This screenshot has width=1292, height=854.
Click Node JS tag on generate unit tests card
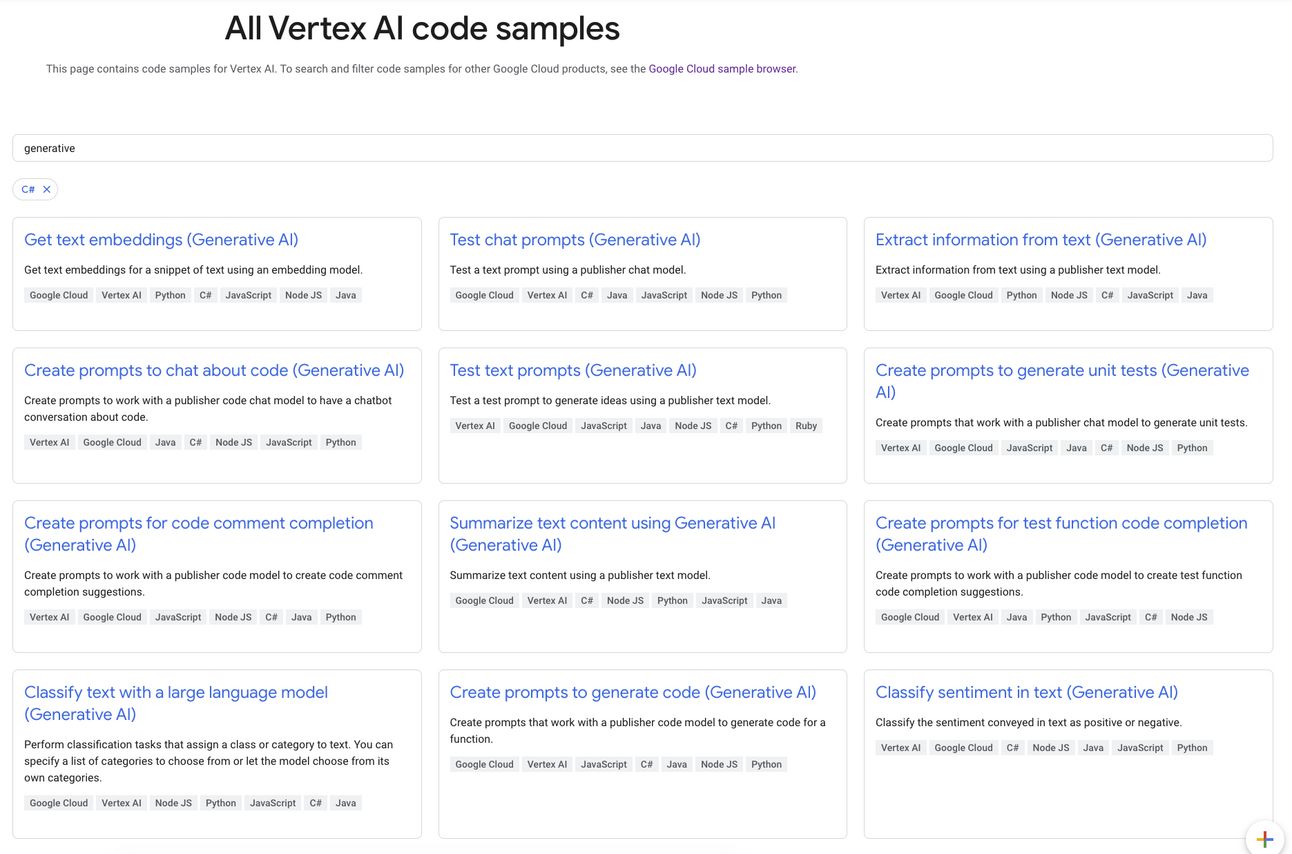[1145, 448]
